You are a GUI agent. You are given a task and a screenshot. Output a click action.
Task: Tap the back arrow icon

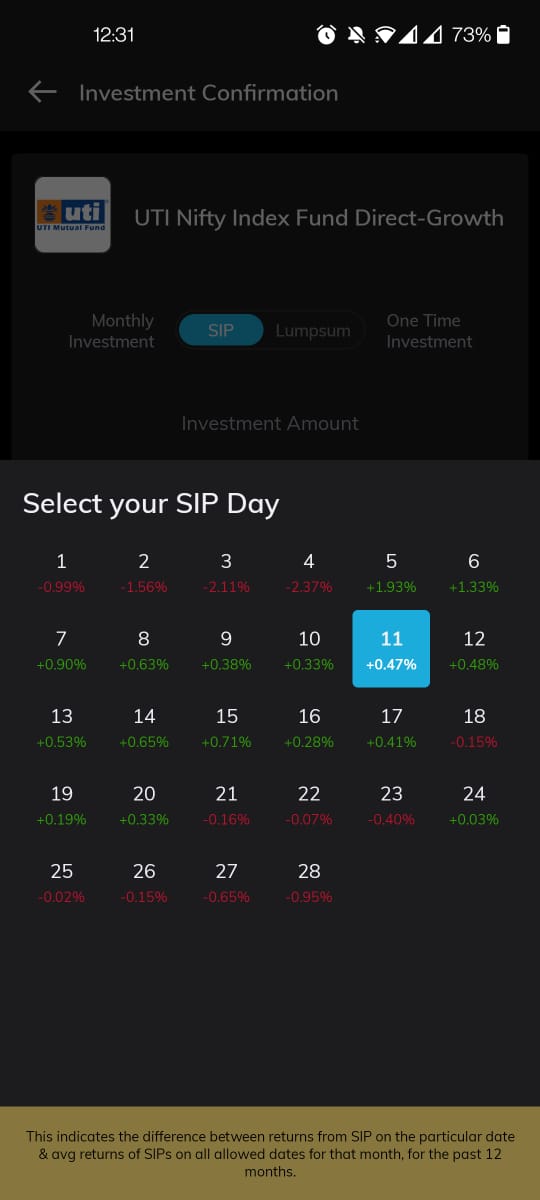pyautogui.click(x=42, y=93)
